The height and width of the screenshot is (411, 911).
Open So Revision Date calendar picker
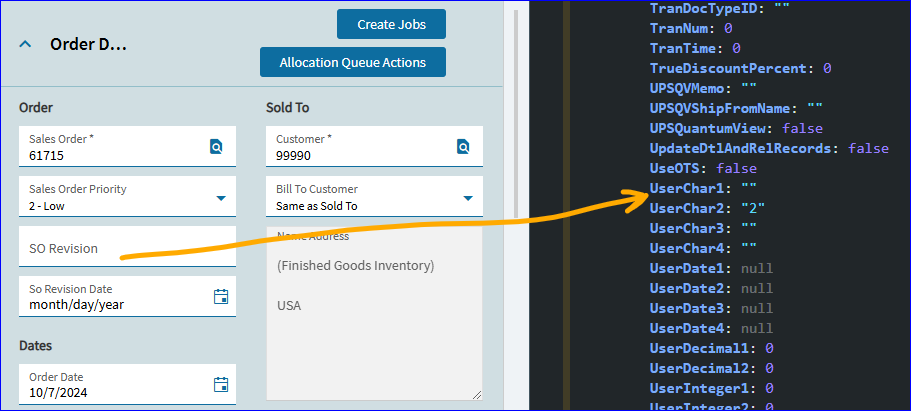point(221,296)
